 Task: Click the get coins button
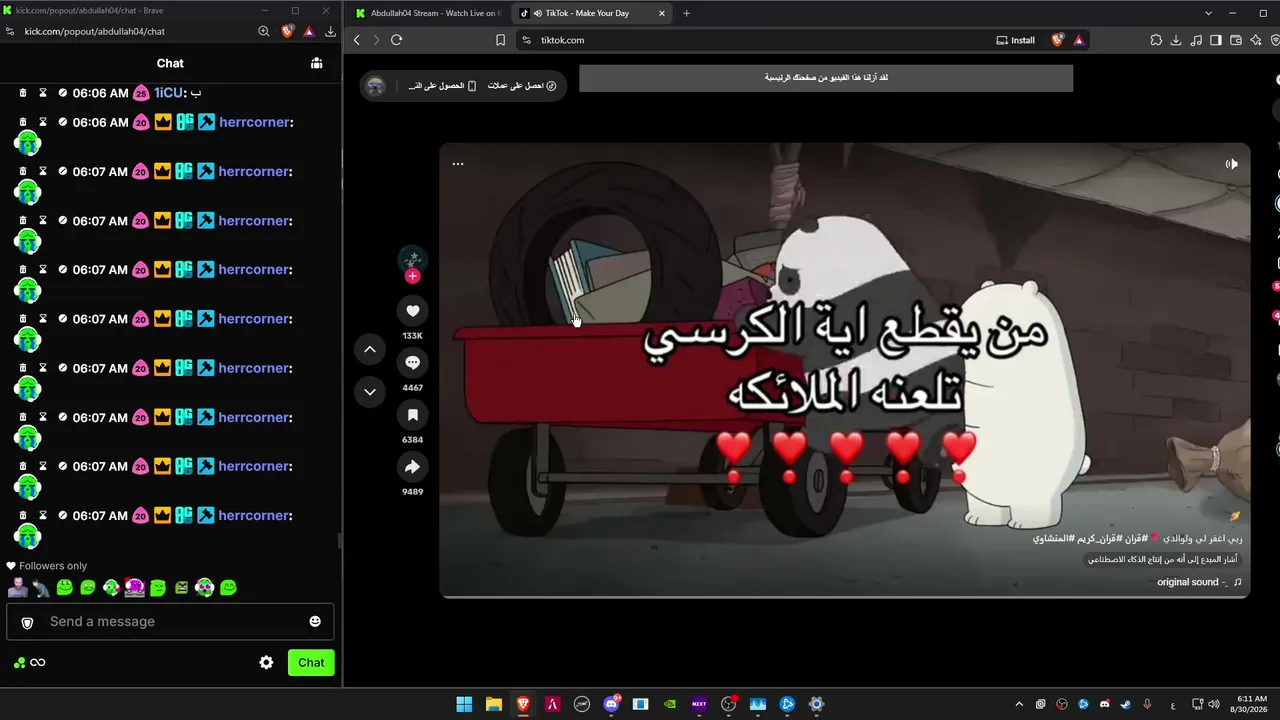pos(522,86)
